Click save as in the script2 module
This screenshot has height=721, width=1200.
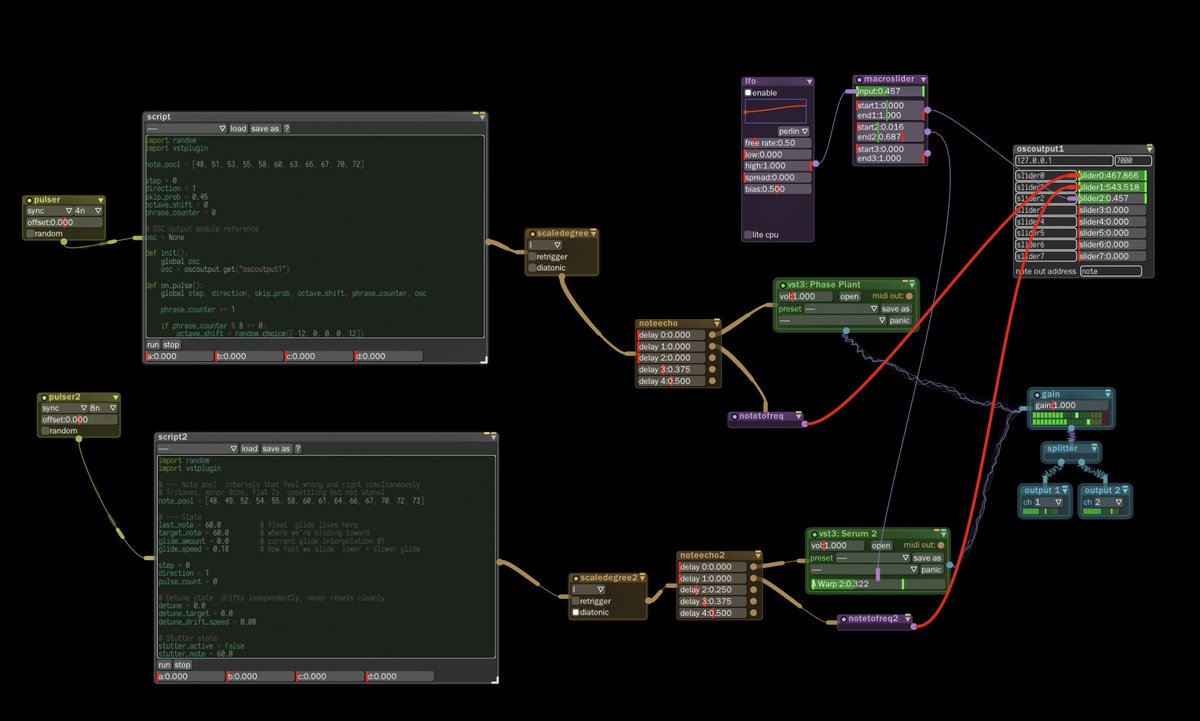[x=276, y=449]
